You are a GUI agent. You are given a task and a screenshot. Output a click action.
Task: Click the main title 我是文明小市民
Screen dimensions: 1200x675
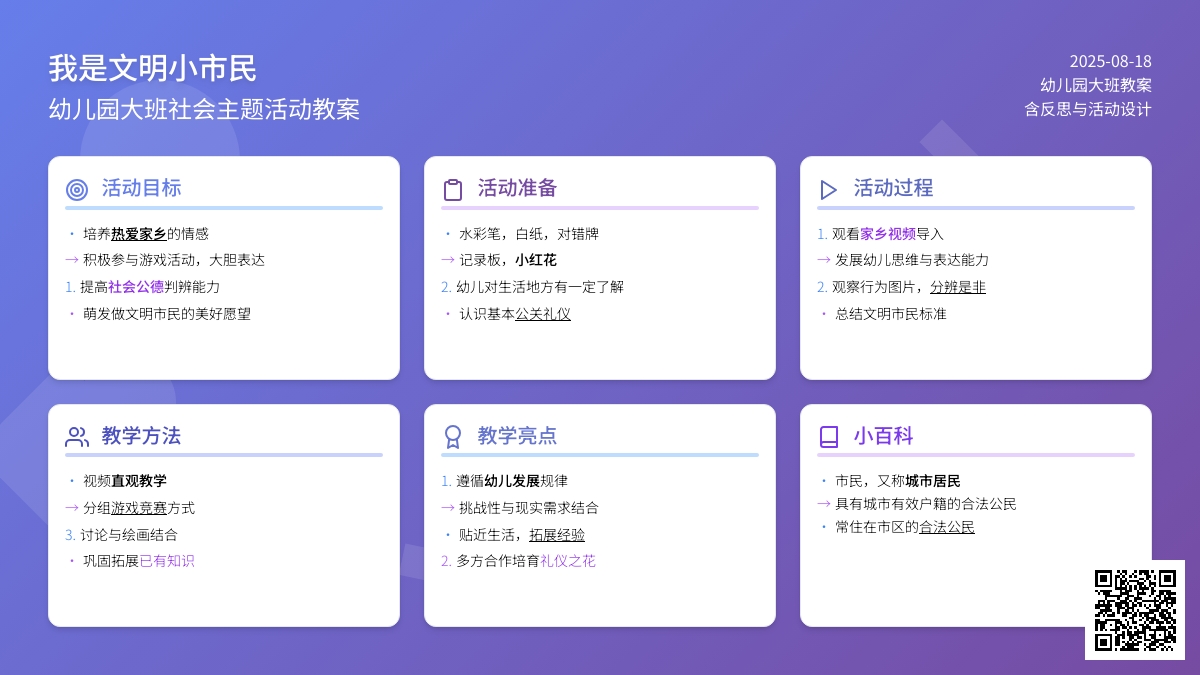153,68
